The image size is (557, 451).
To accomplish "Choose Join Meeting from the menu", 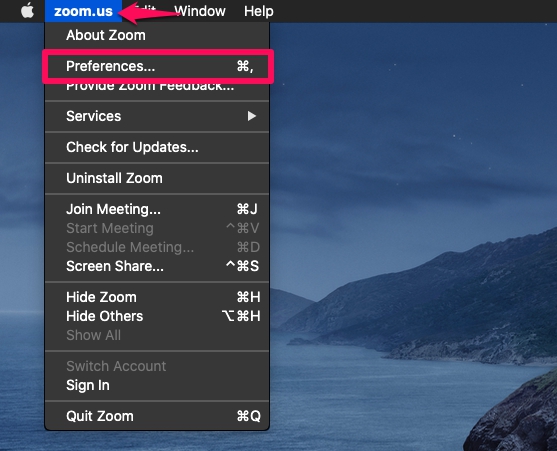I will (x=157, y=209).
